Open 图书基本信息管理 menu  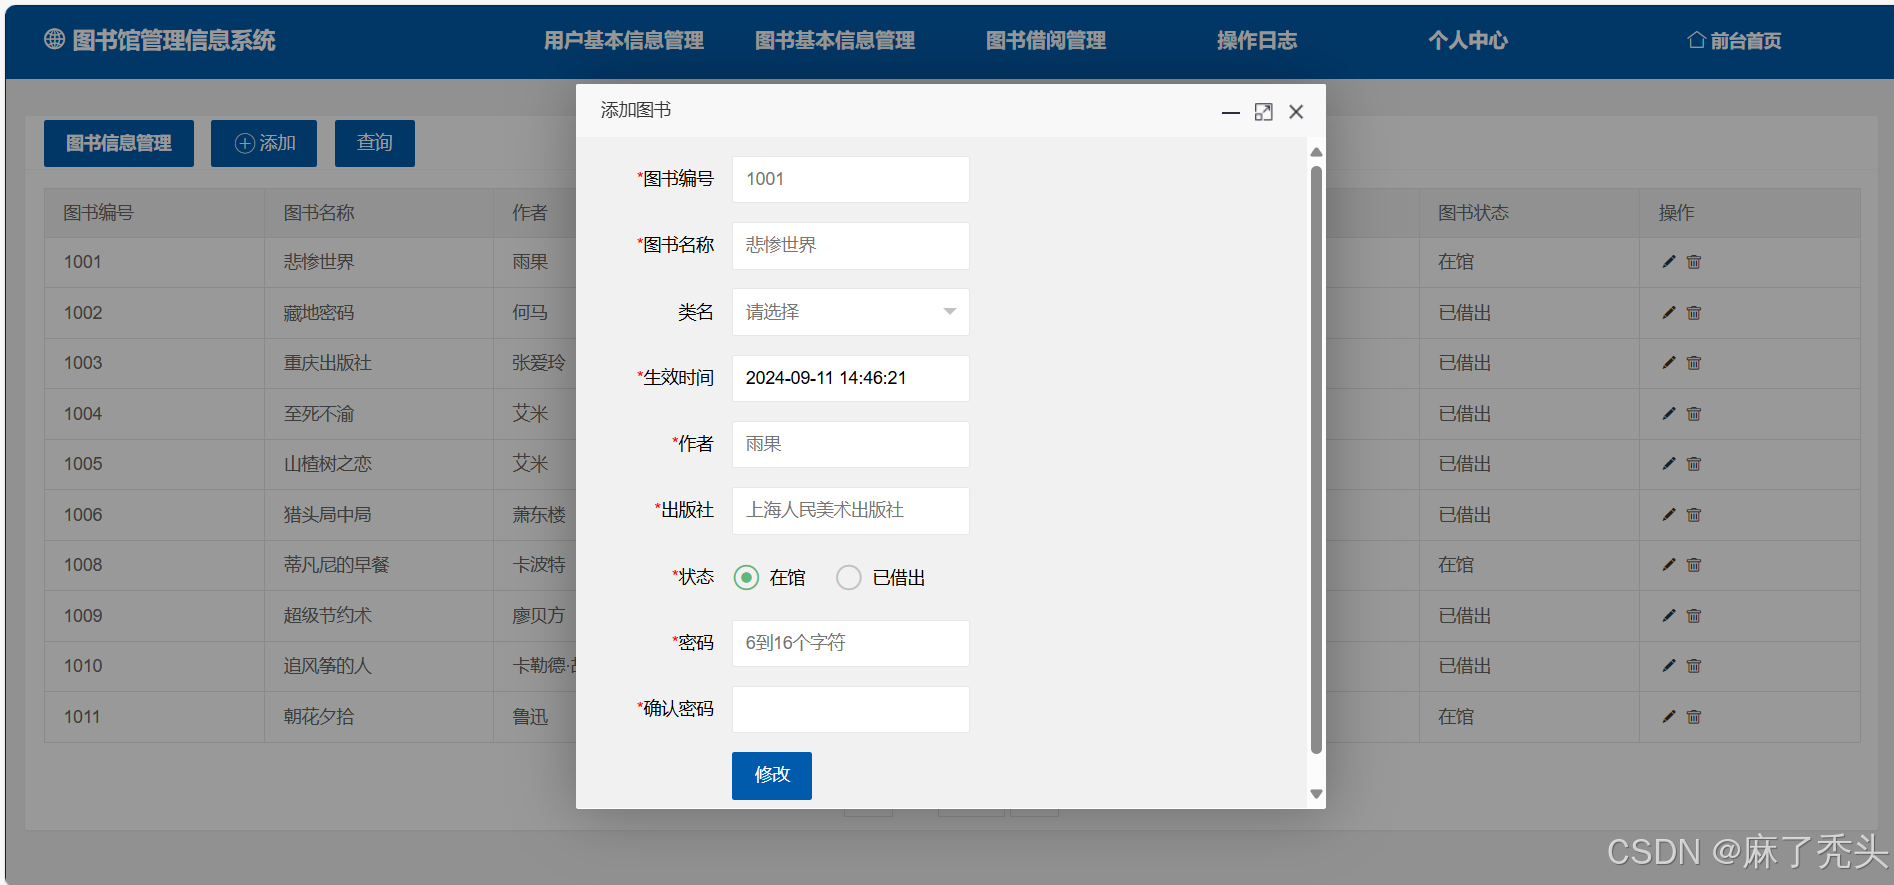coord(835,40)
